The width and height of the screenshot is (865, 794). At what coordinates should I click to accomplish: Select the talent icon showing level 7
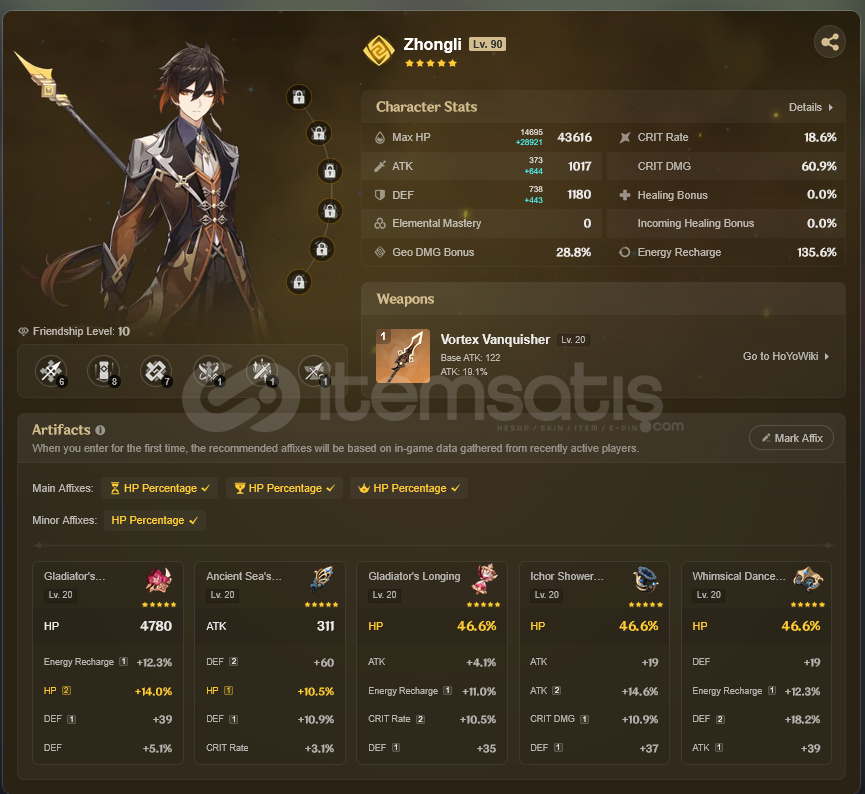tap(156, 371)
